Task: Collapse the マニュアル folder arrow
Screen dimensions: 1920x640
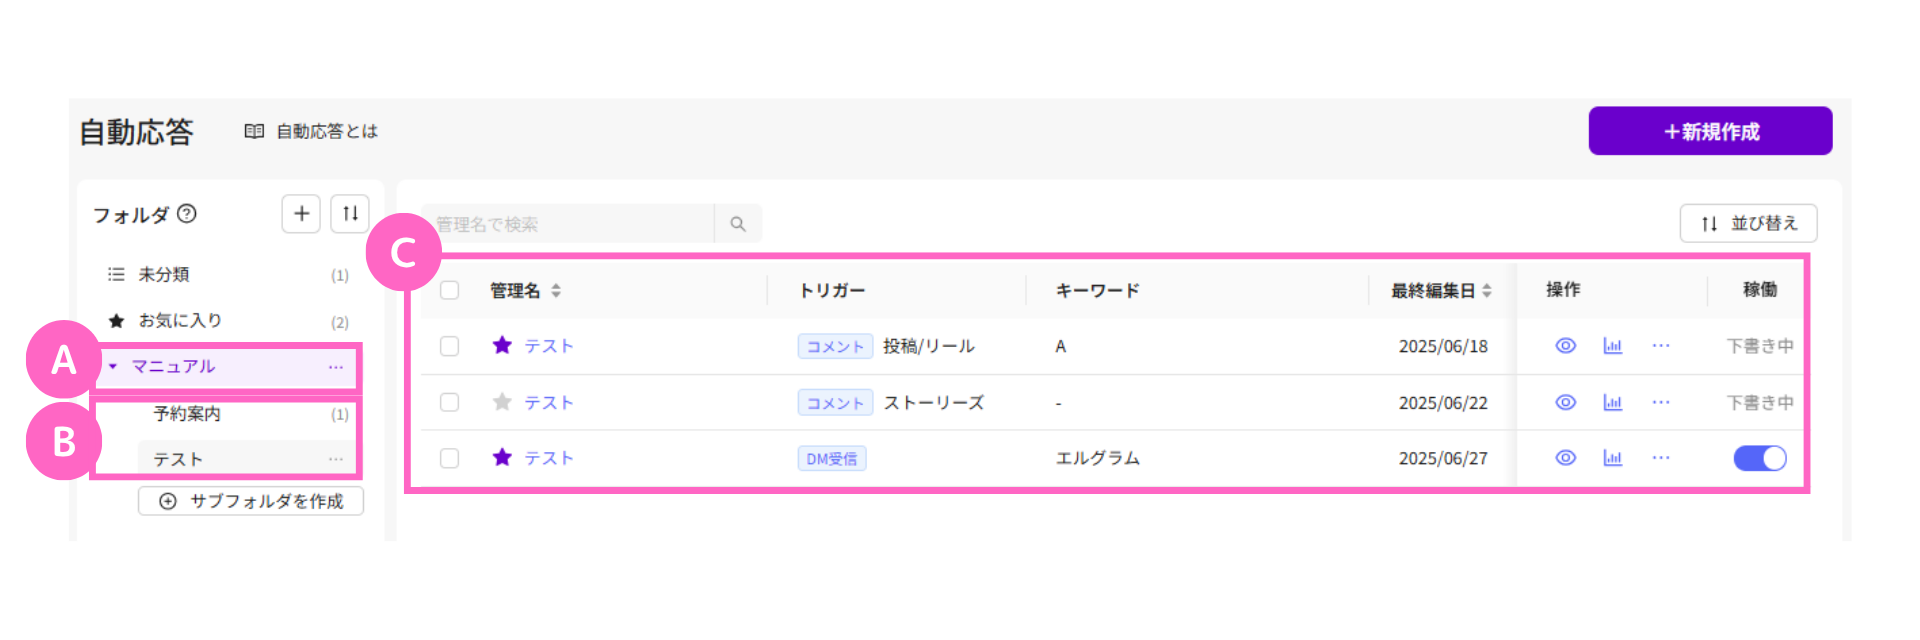Action: [113, 366]
